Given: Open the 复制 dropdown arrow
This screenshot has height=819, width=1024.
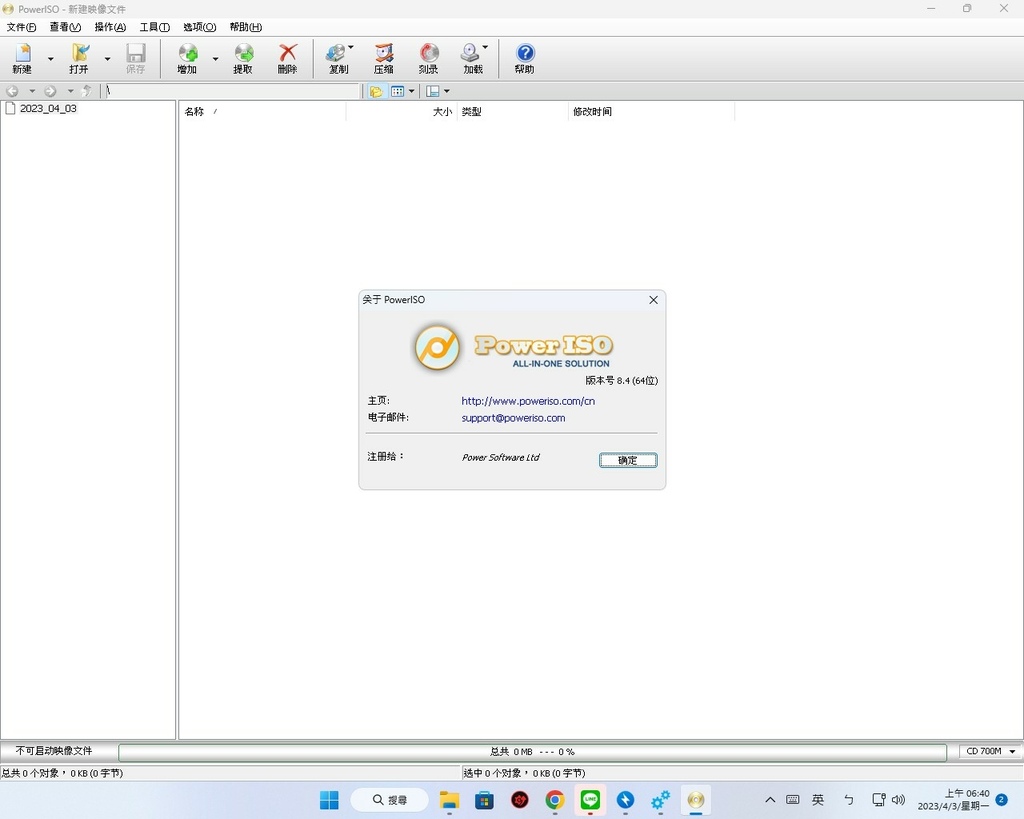Looking at the screenshot, I should coord(351,47).
